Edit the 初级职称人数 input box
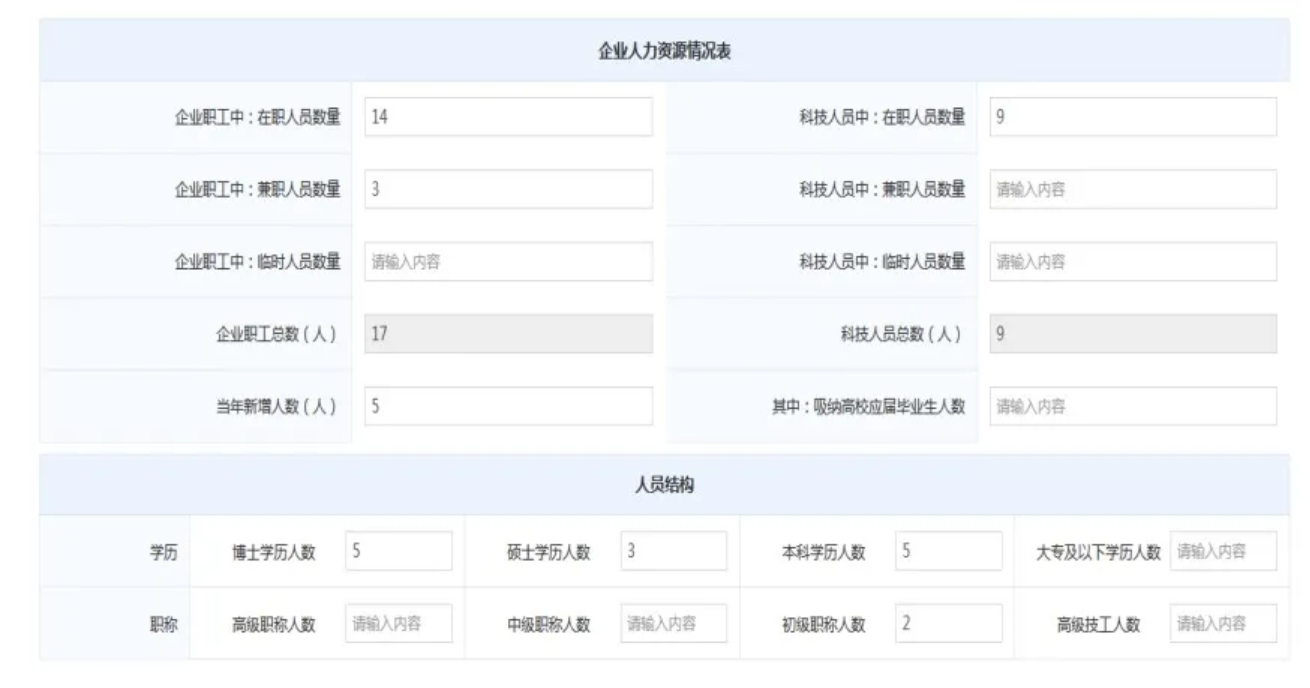The width and height of the screenshot is (1310, 688). click(x=948, y=624)
